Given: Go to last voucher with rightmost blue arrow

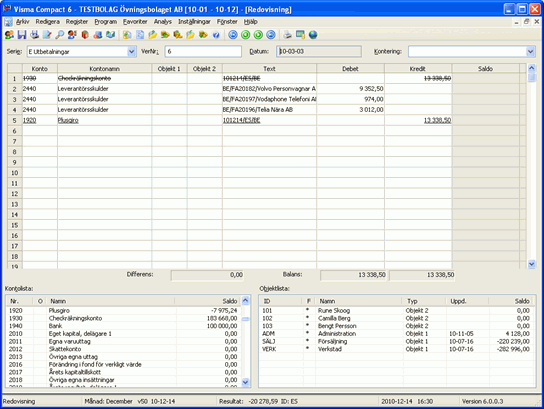Looking at the screenshot, I should point(271,35).
